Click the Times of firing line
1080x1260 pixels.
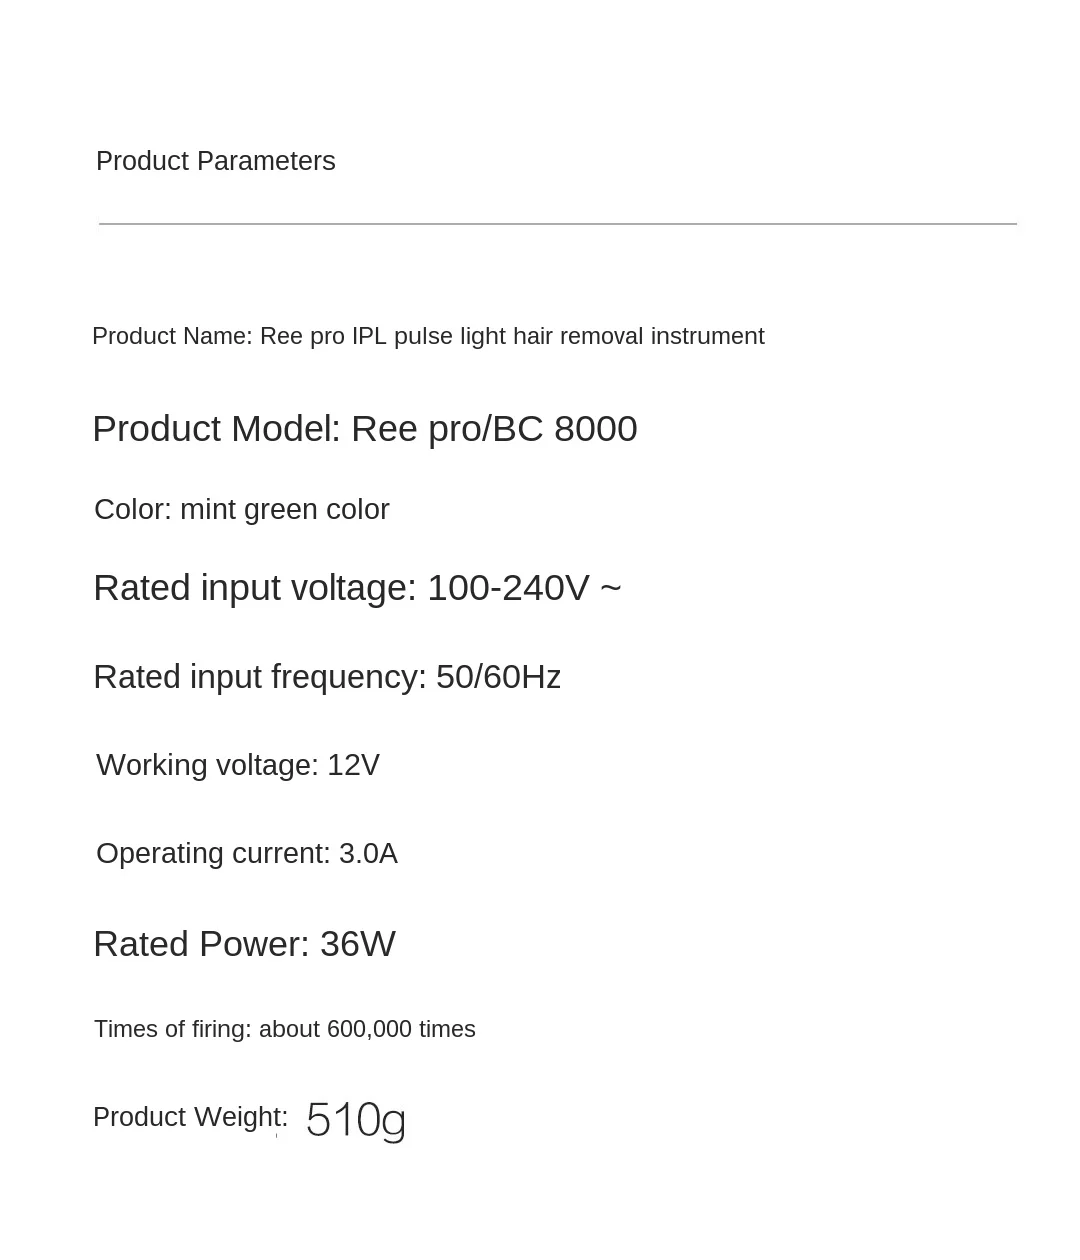(285, 1029)
